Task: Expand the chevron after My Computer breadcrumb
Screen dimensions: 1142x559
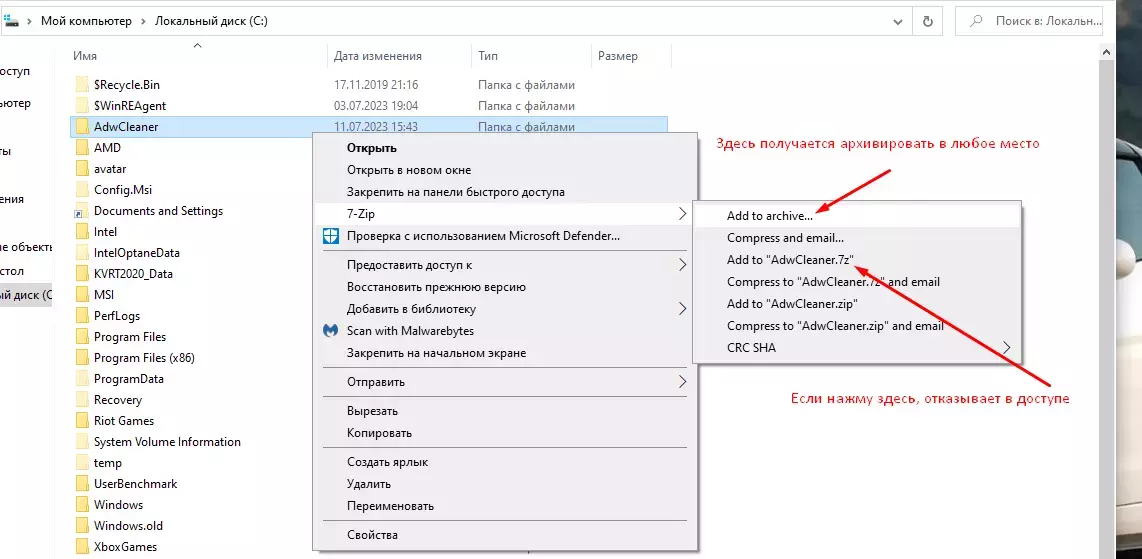Action: (143, 21)
